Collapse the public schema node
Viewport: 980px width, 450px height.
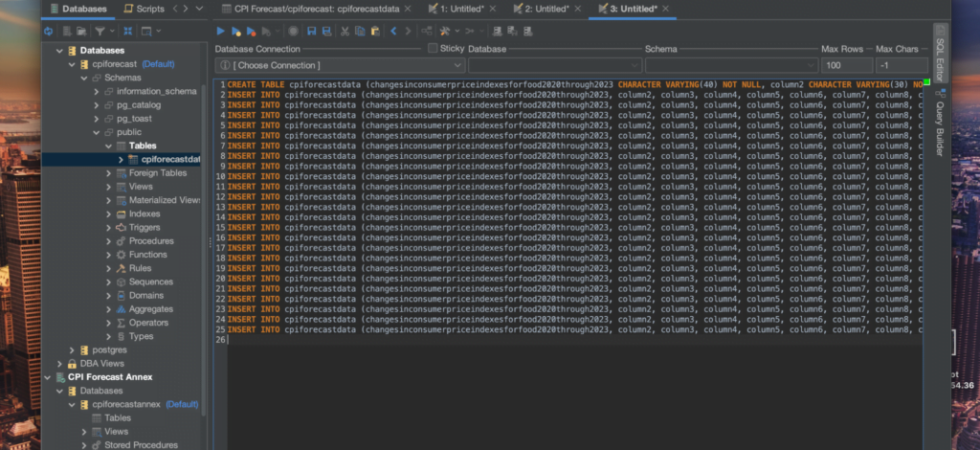pos(97,132)
